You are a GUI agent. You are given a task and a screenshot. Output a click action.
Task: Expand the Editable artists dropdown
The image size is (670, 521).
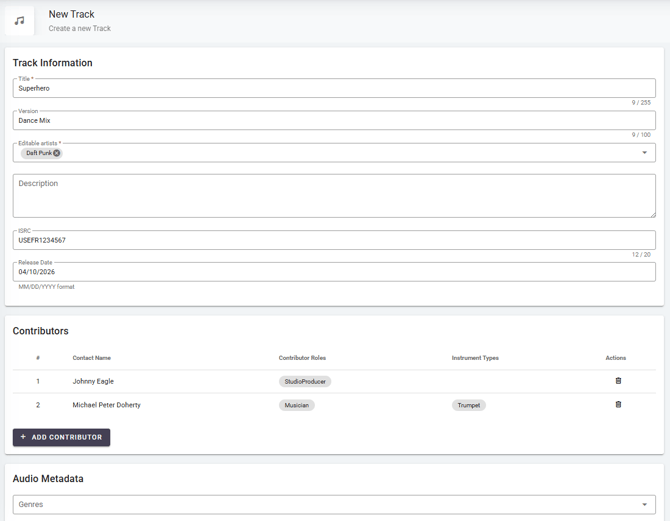point(644,153)
